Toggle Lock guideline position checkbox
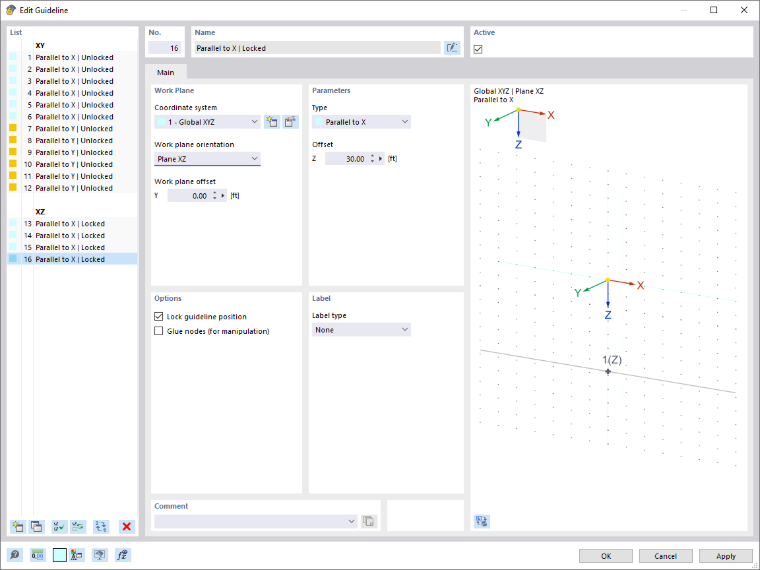Viewport: 760px width, 570px height. click(x=158, y=317)
